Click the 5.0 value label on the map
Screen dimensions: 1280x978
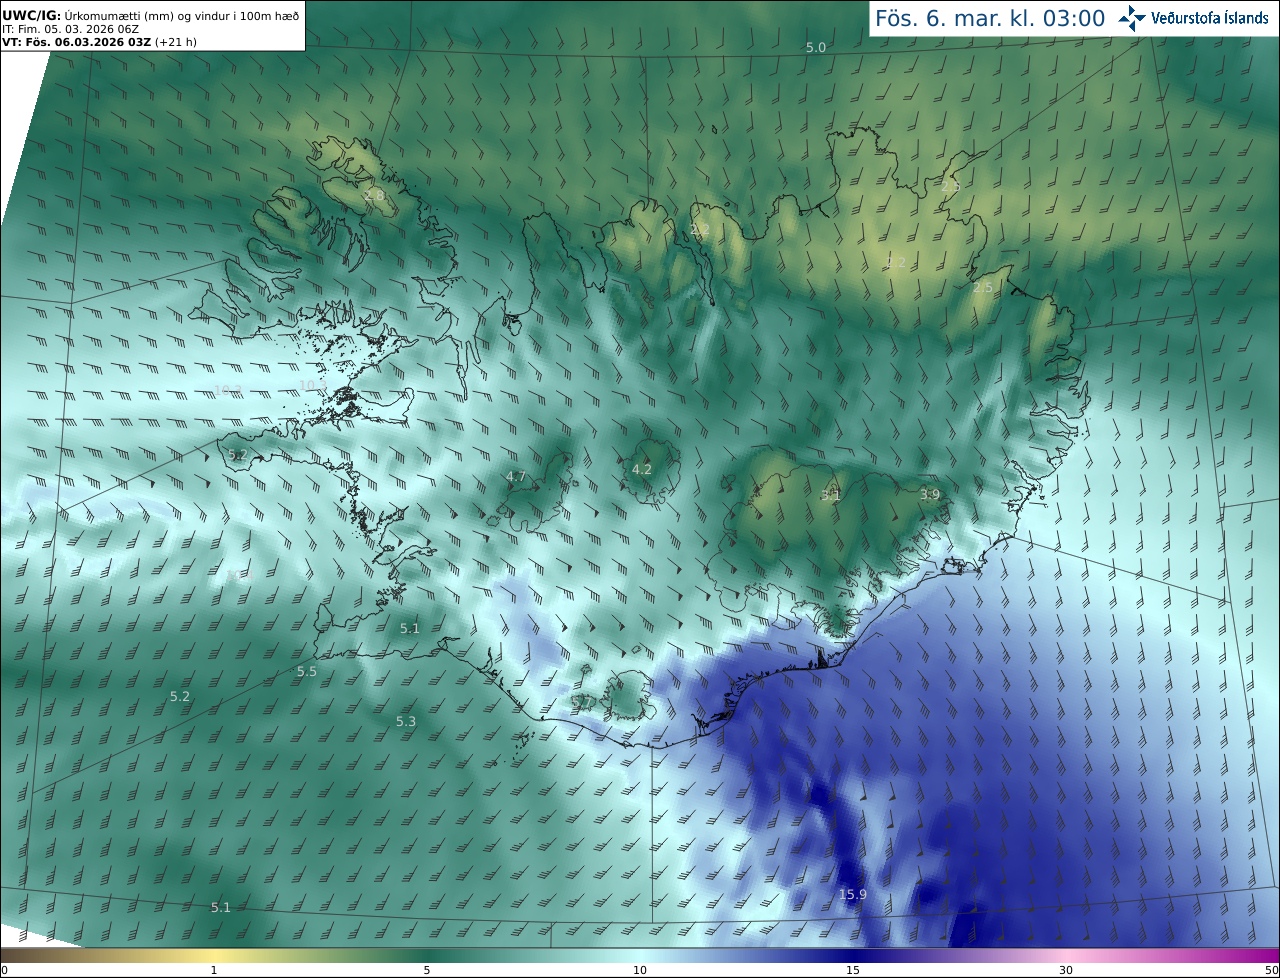click(x=816, y=48)
